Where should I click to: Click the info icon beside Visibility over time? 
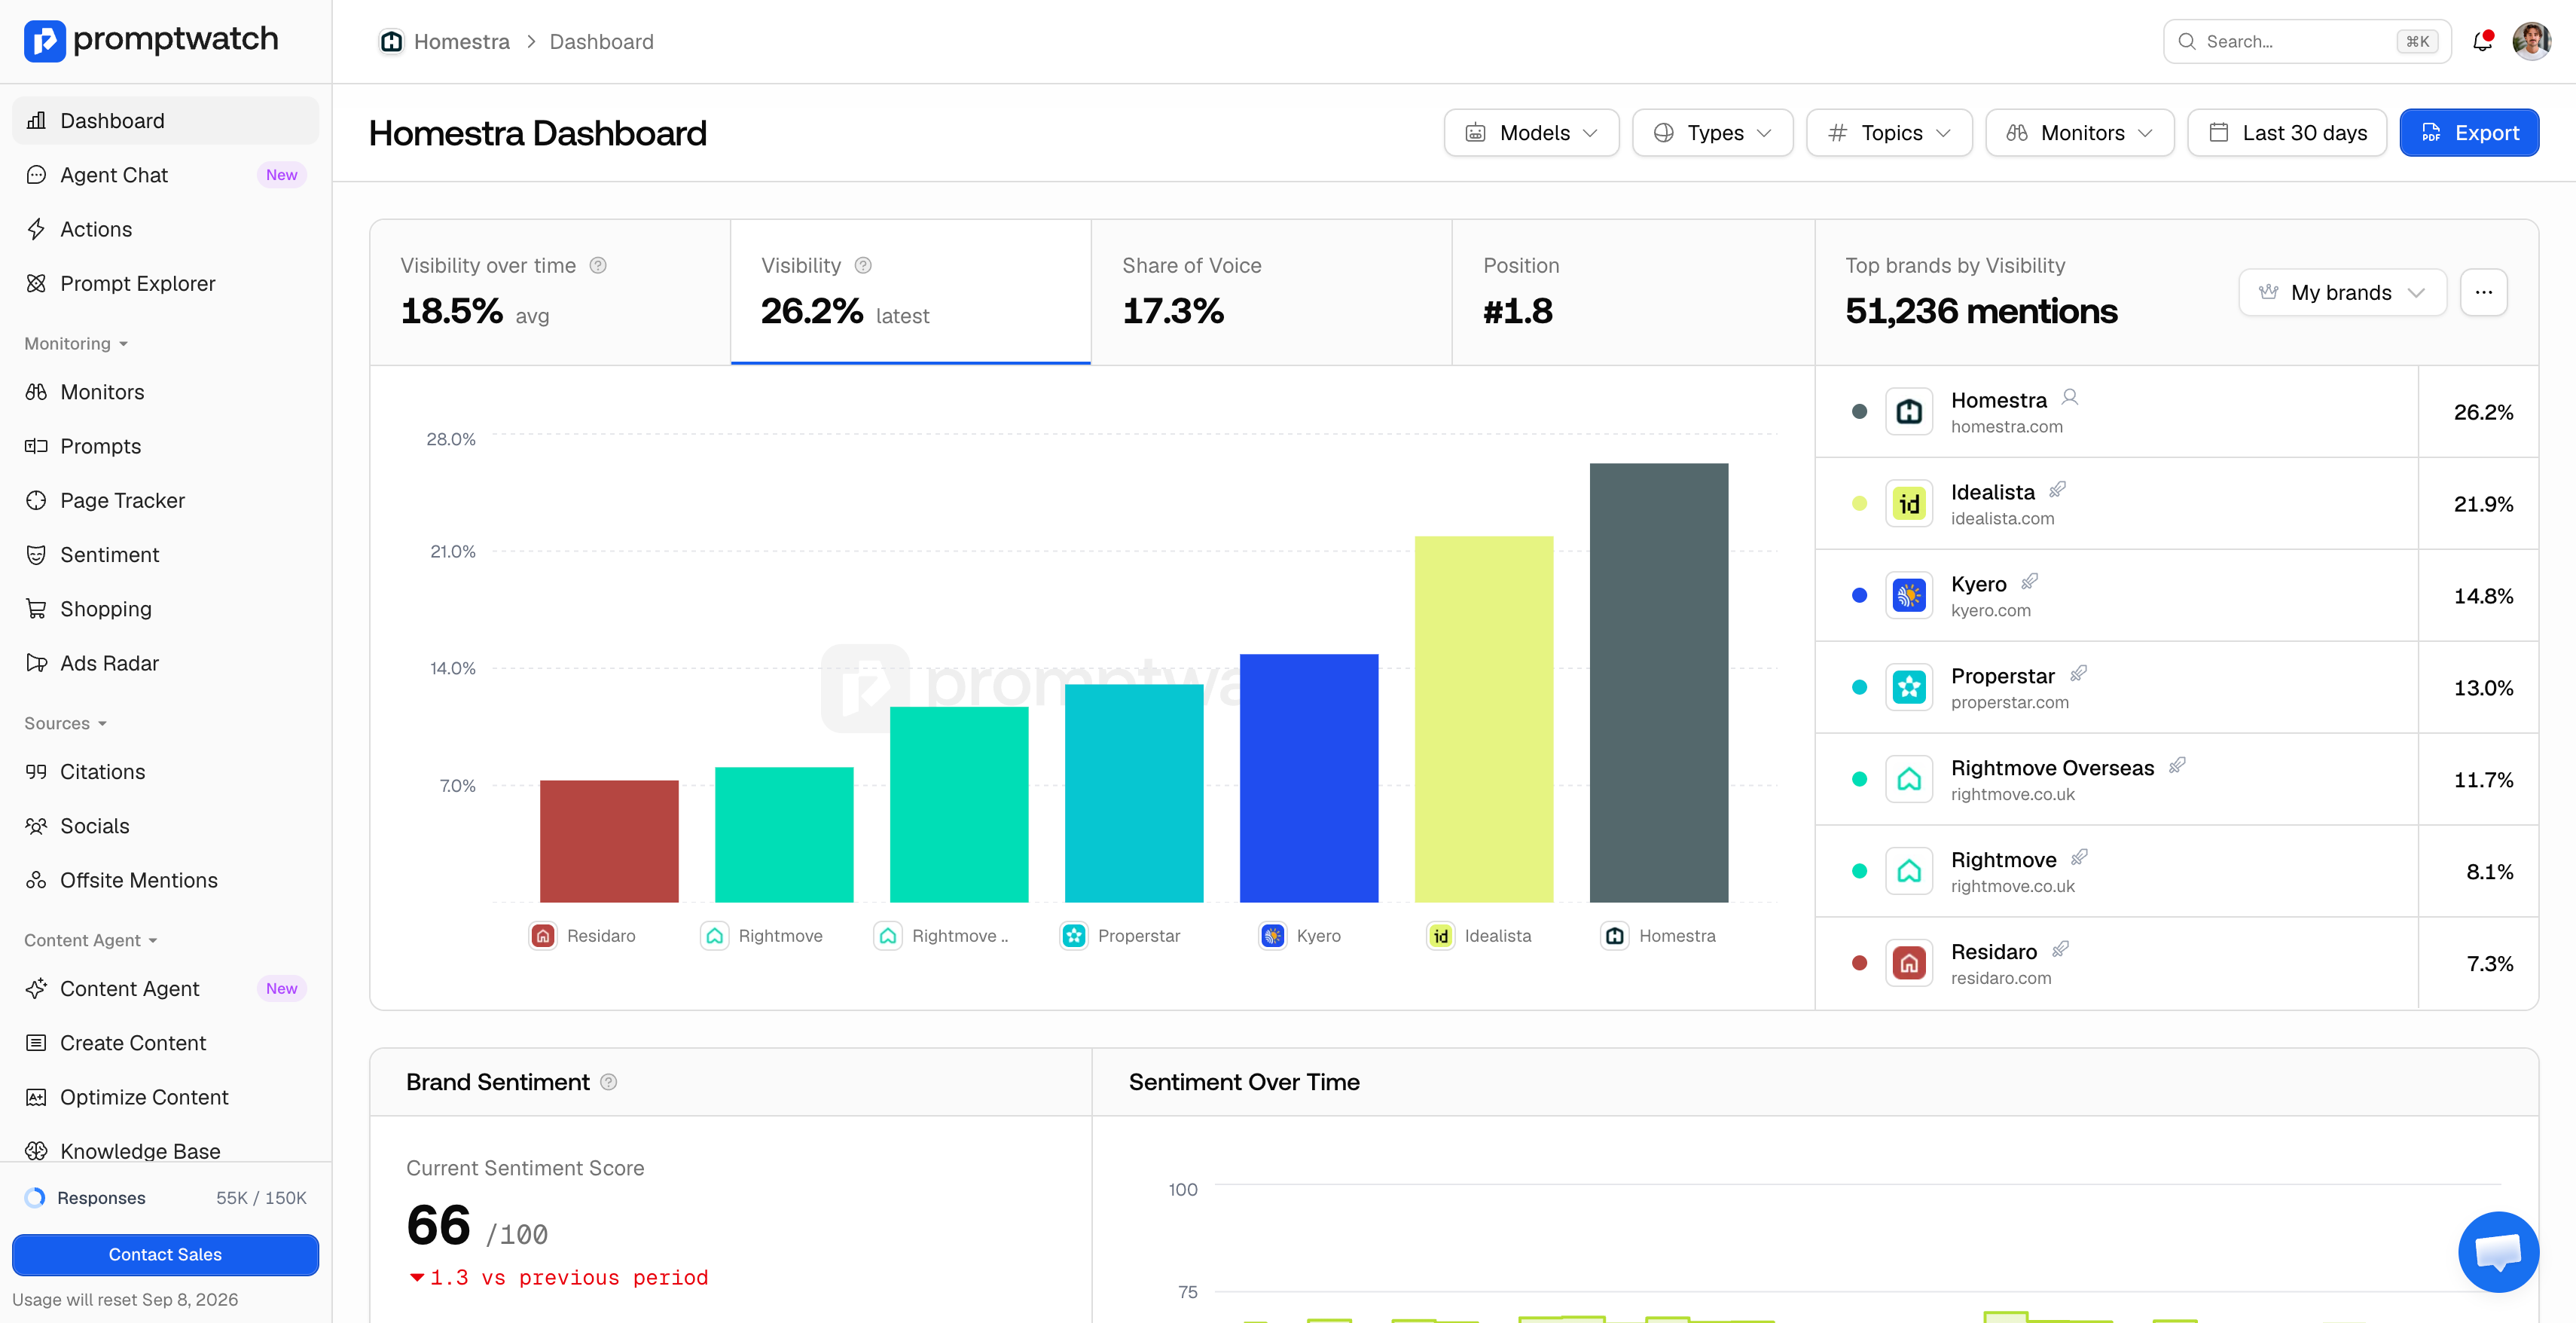[598, 265]
